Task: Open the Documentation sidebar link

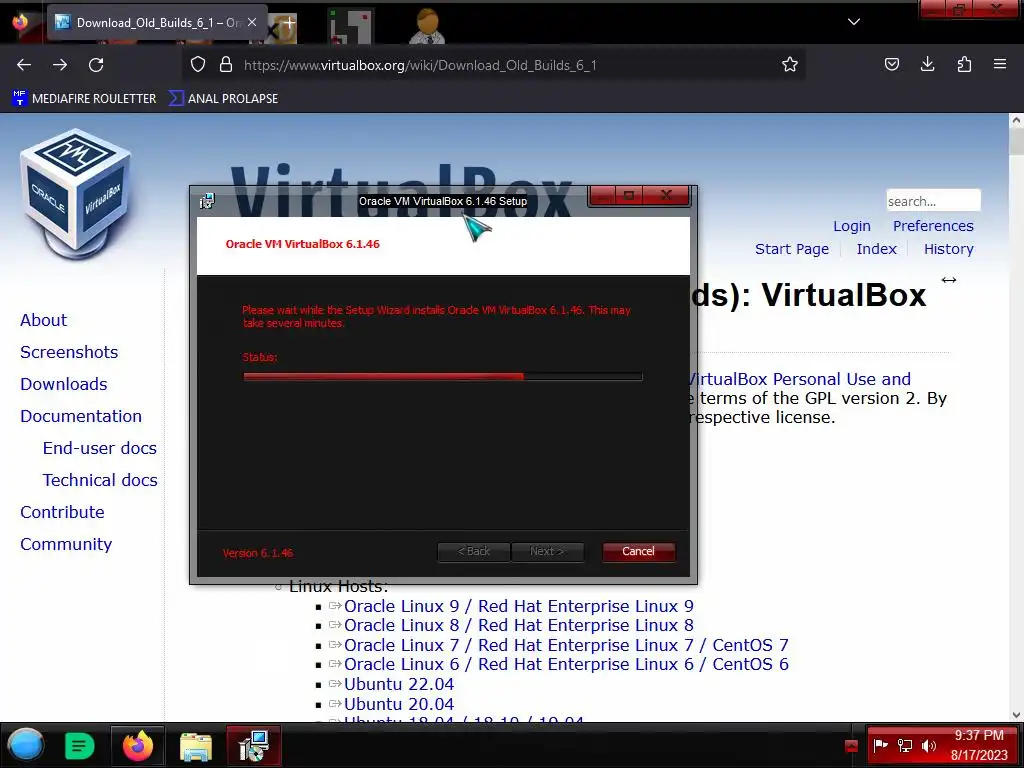Action: 80,416
